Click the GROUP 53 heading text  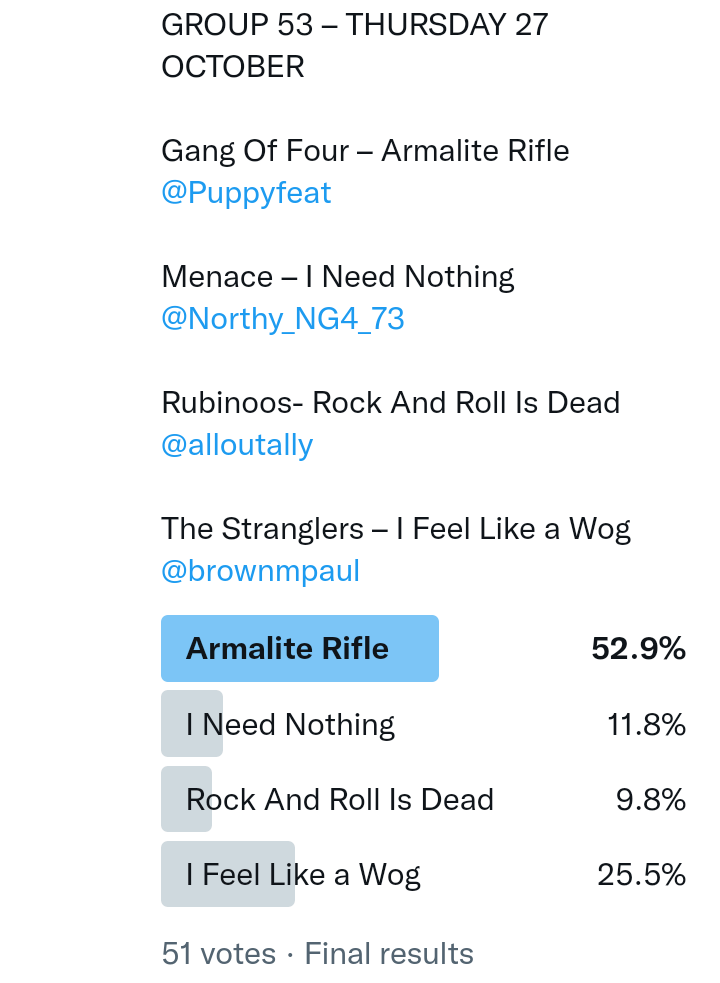coord(354,25)
